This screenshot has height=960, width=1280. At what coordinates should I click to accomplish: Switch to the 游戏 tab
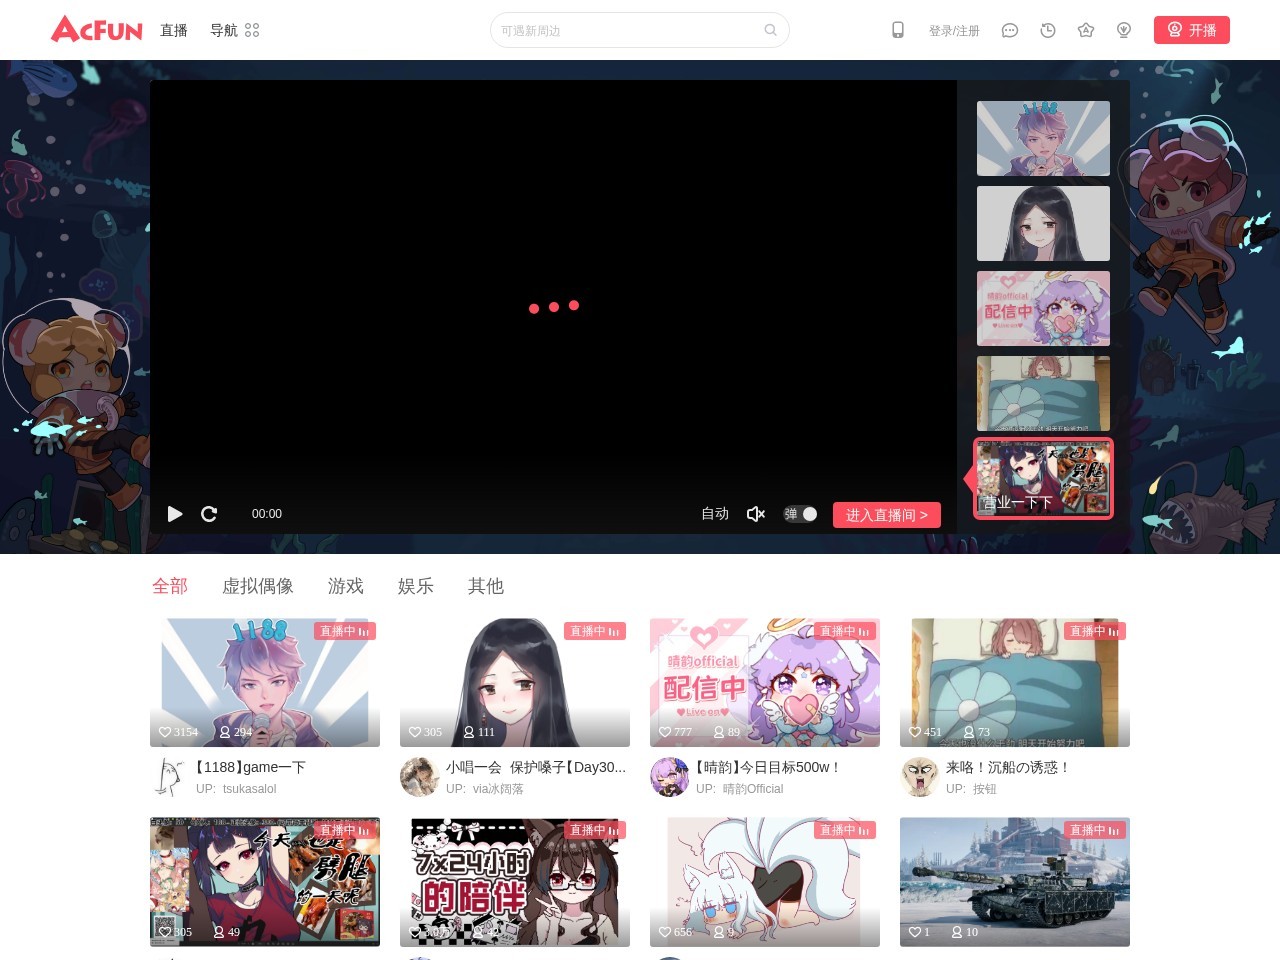click(346, 586)
